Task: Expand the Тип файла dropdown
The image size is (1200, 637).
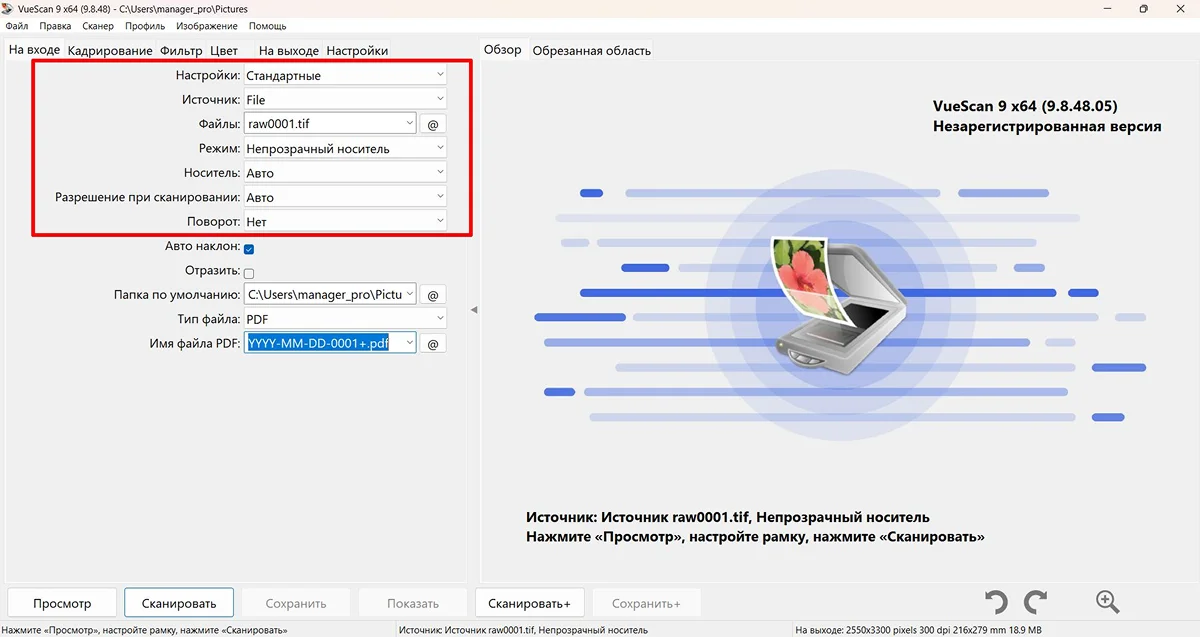Action: [x=345, y=319]
